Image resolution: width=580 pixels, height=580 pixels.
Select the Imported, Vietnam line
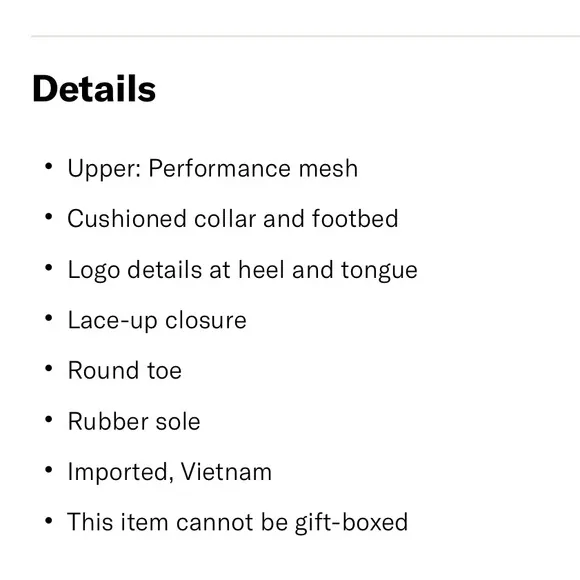[169, 472]
